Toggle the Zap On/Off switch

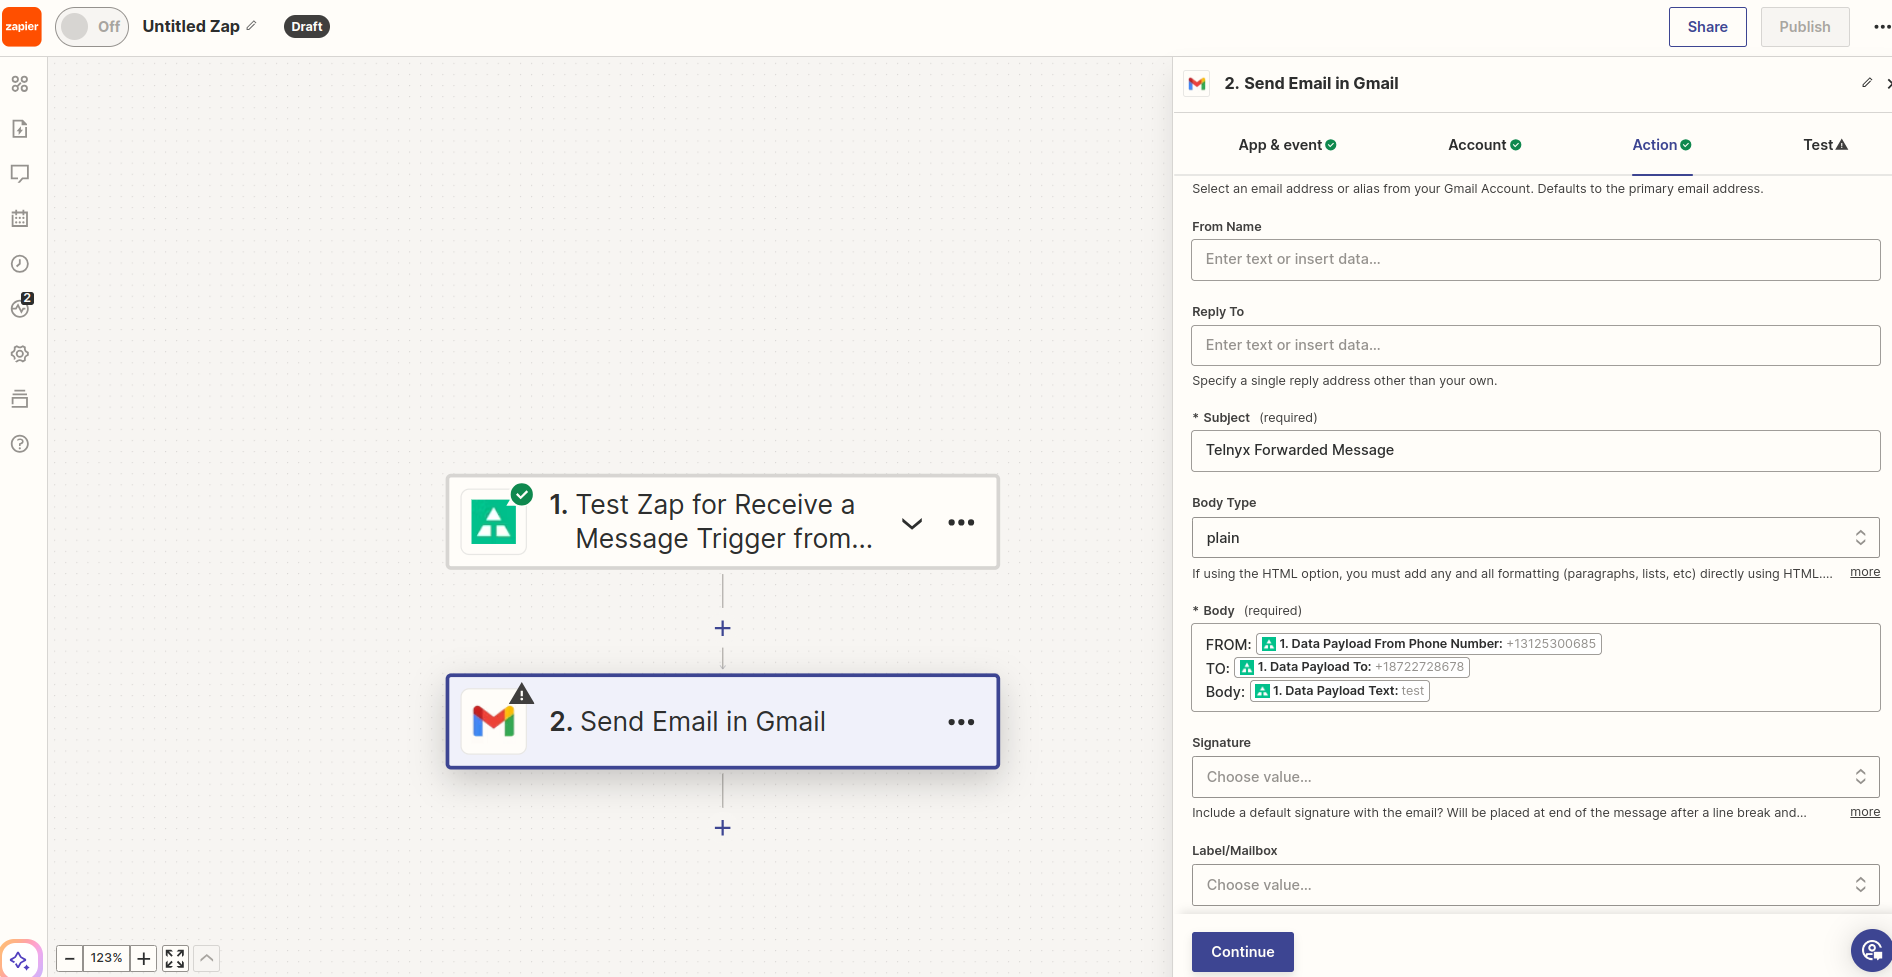[92, 27]
